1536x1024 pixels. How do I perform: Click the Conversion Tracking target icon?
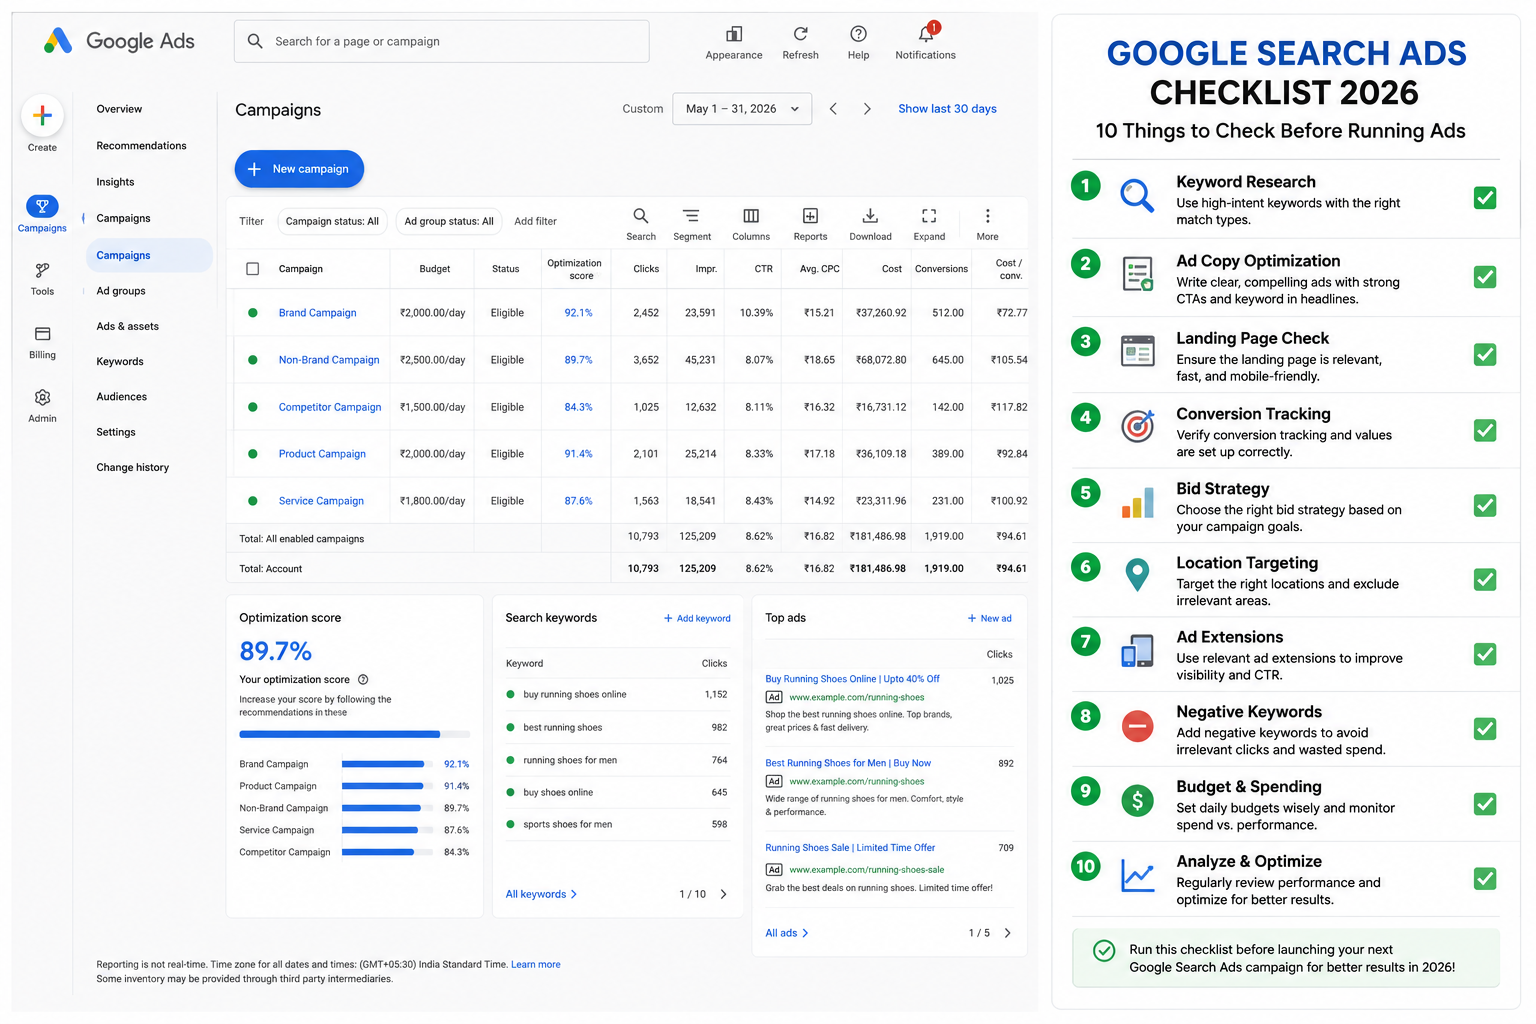(1138, 427)
